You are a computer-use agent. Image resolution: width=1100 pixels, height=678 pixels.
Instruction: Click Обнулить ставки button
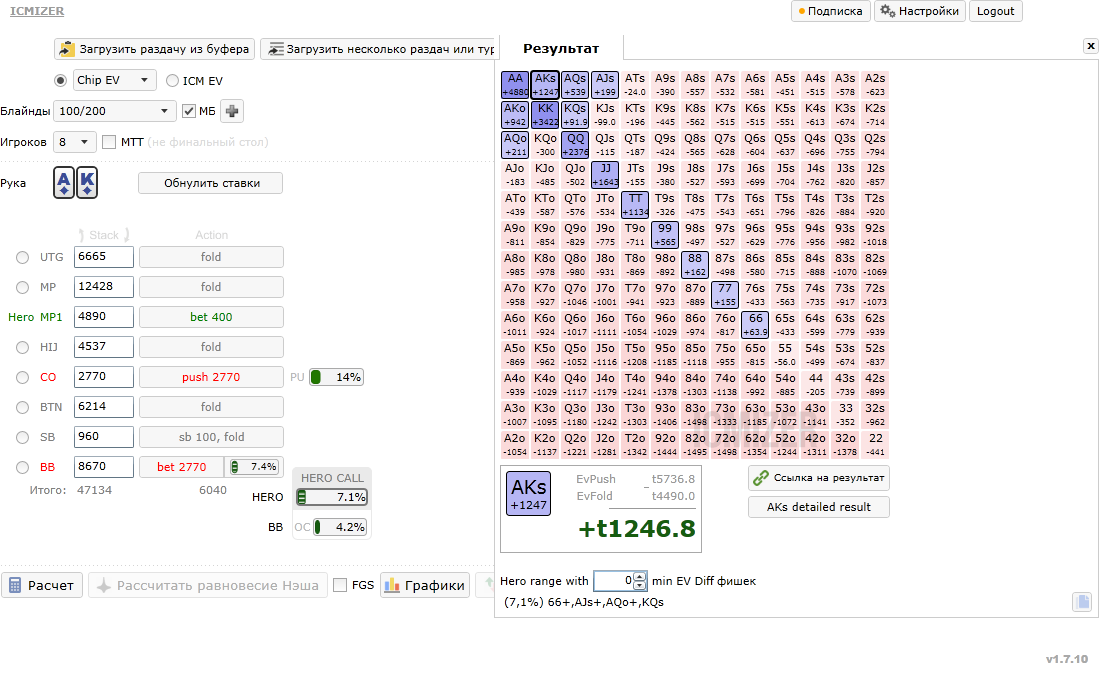click(x=211, y=183)
